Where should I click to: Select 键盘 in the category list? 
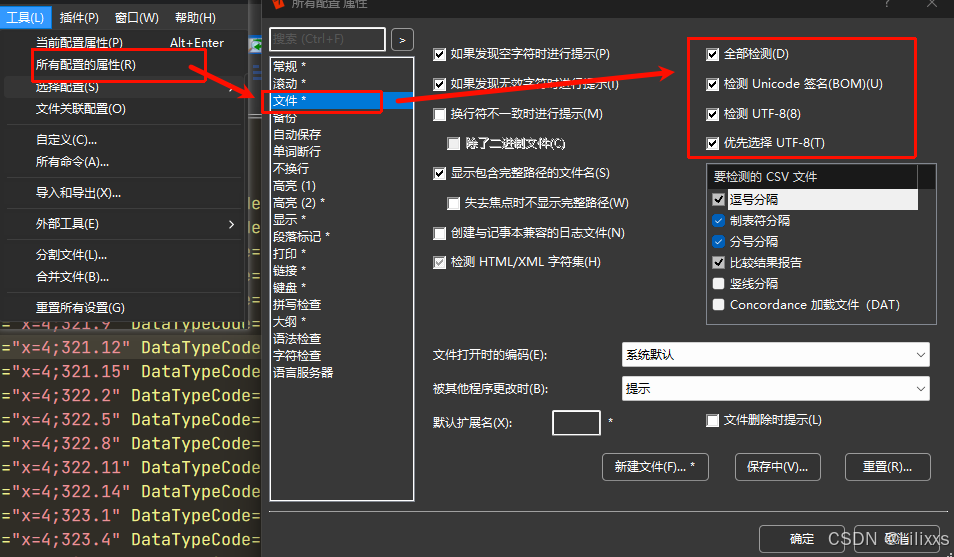pos(342,287)
